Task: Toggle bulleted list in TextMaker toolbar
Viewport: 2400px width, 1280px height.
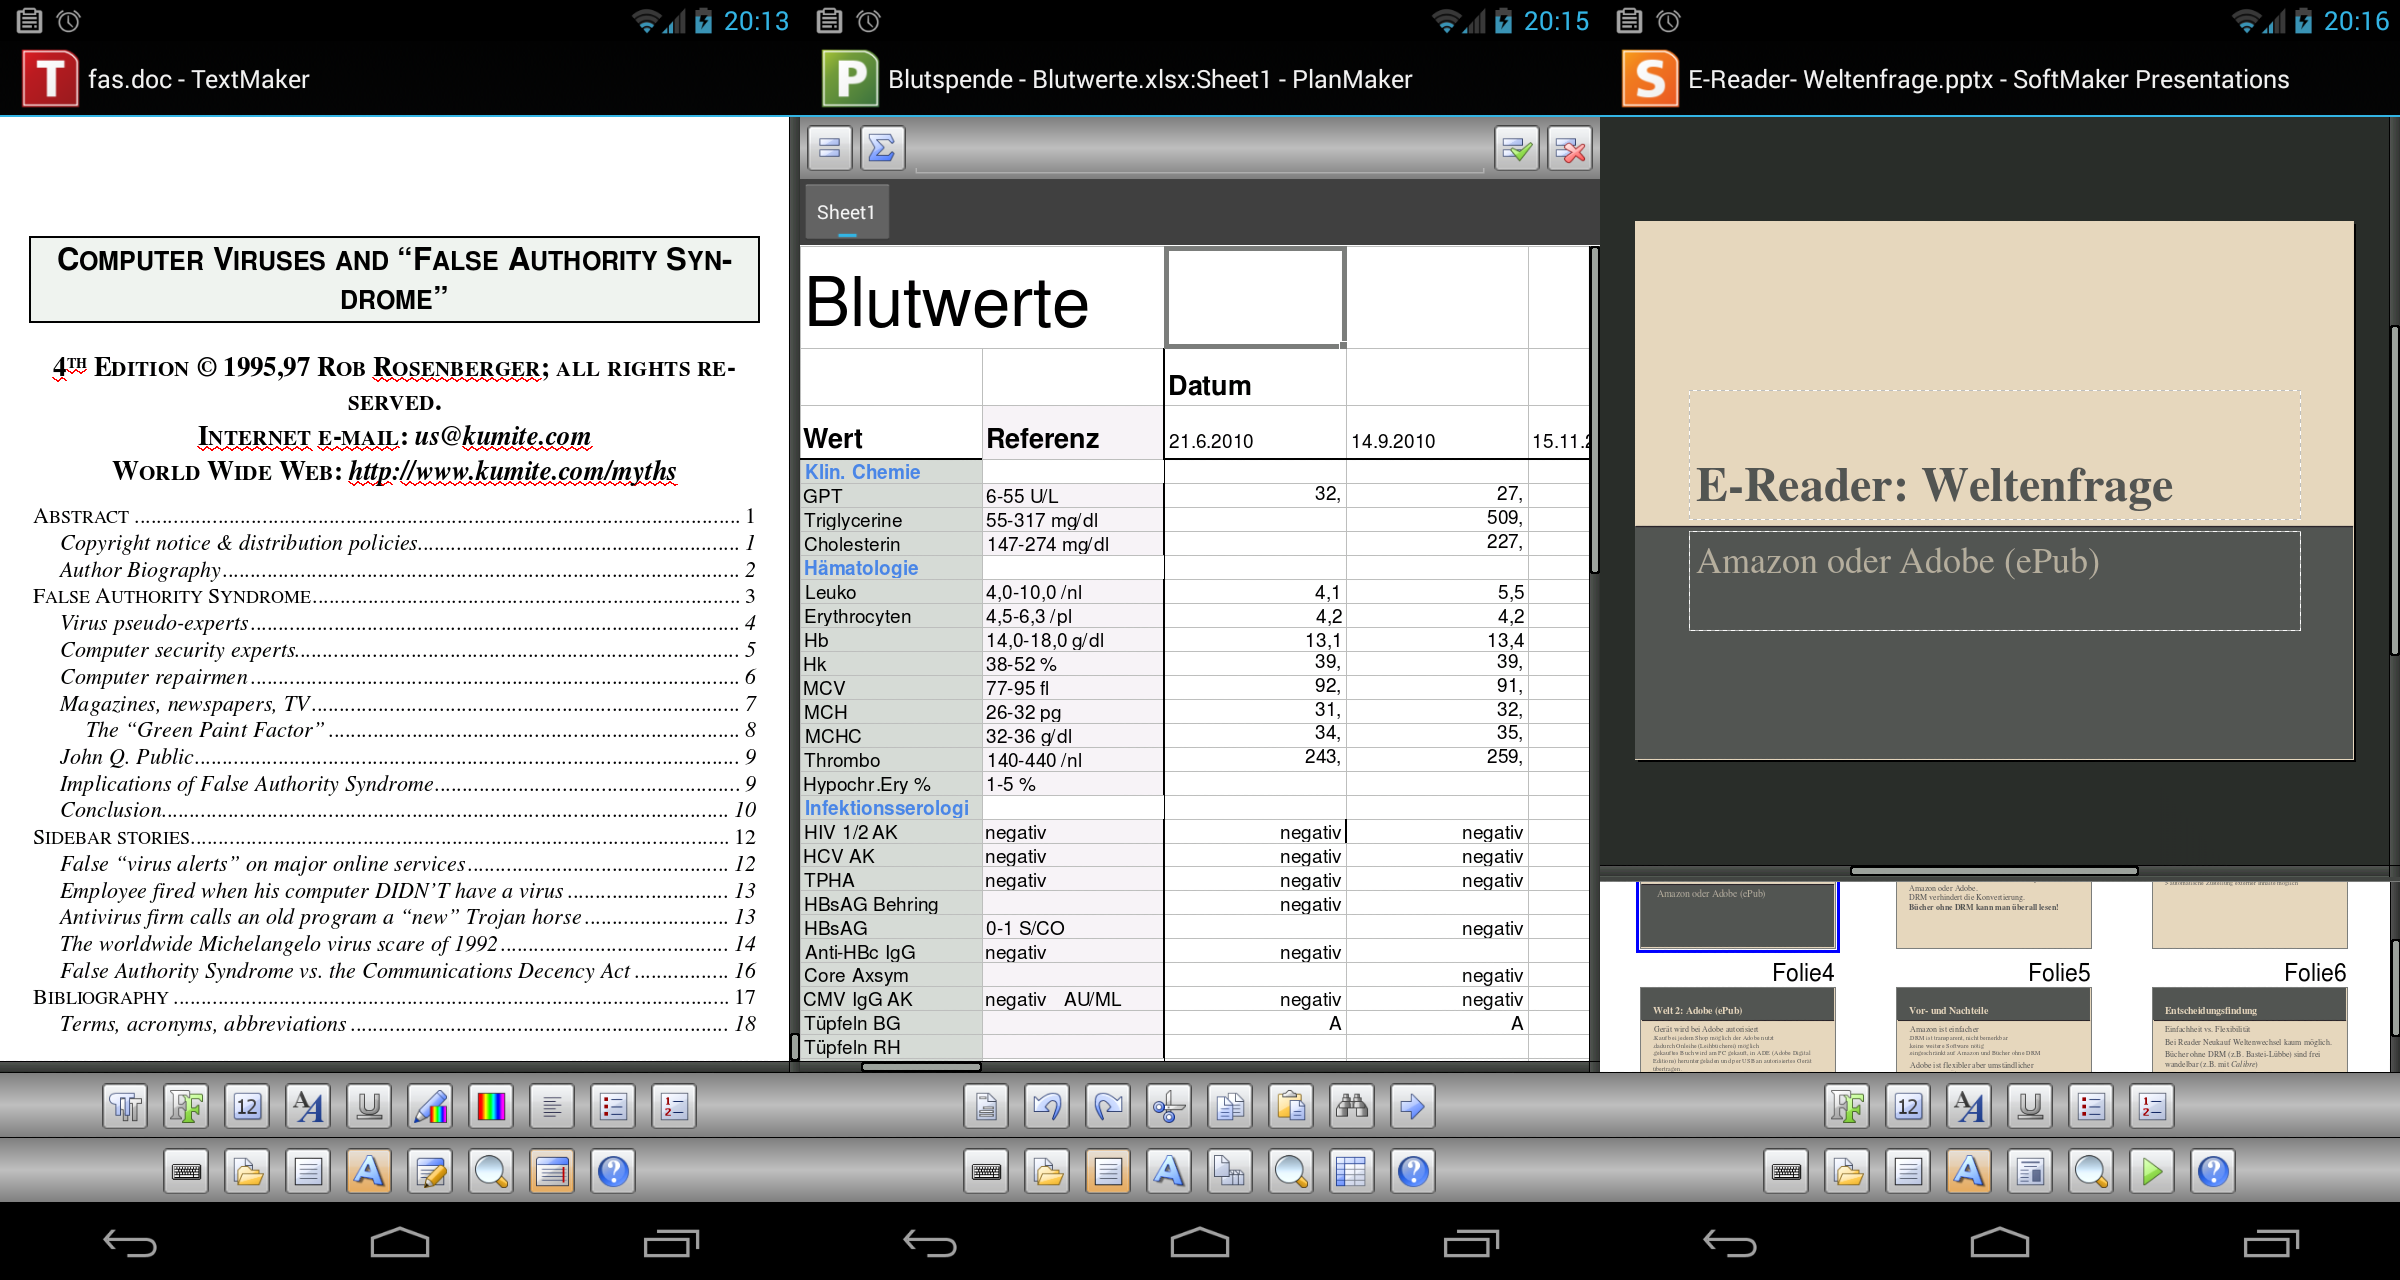Action: pyautogui.click(x=613, y=1106)
